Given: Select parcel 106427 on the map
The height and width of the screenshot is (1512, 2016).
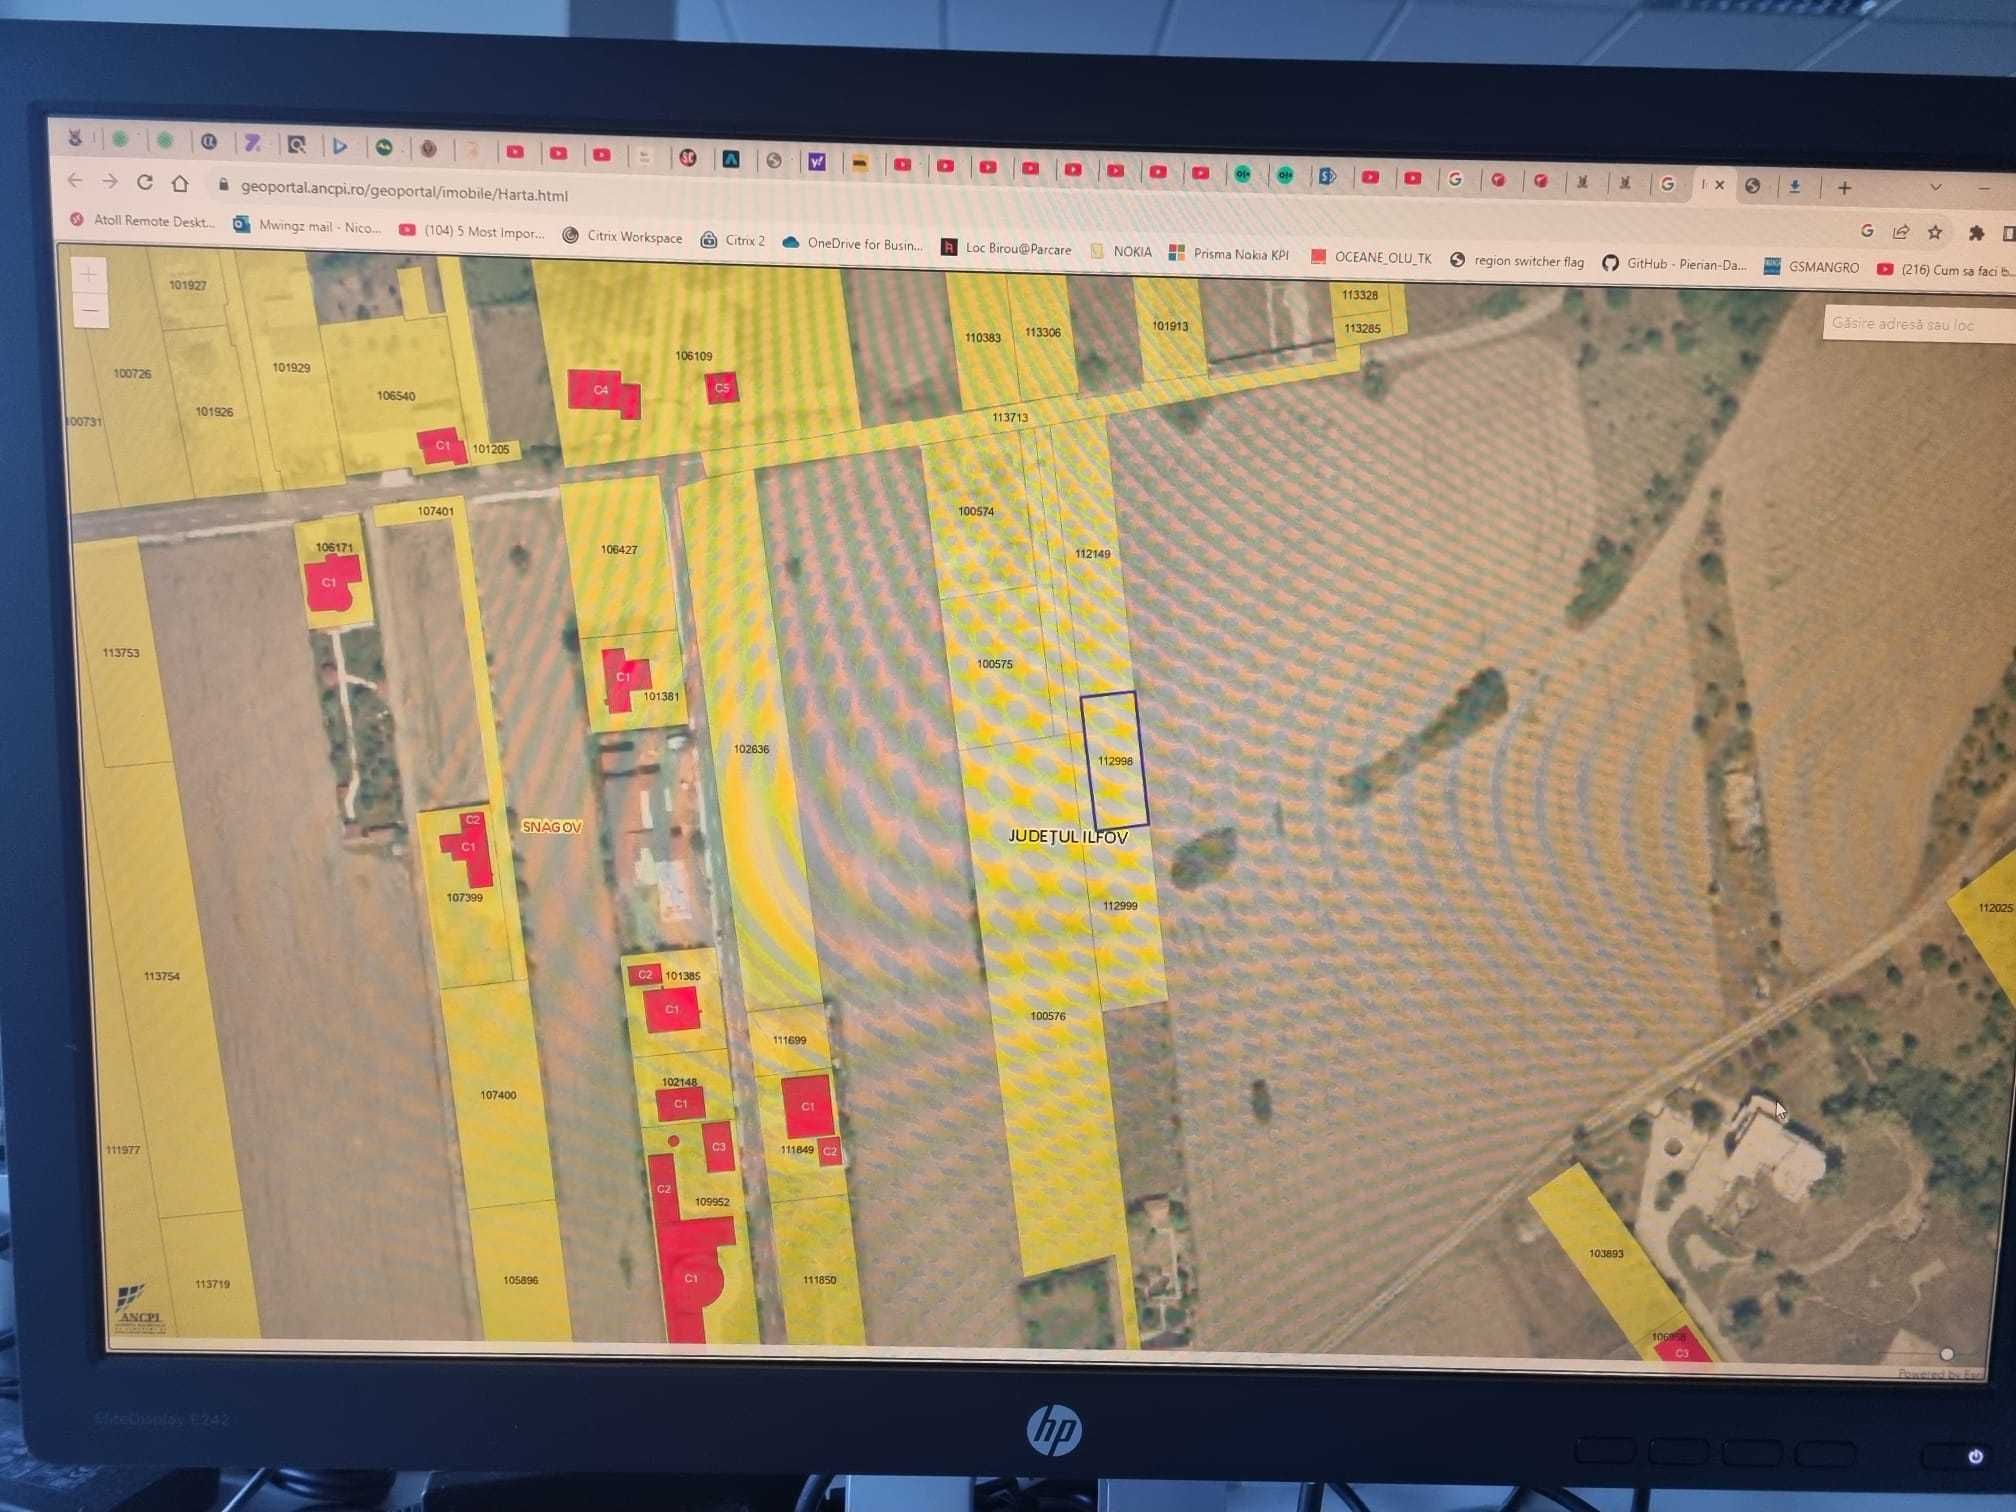Looking at the screenshot, I should tap(619, 549).
